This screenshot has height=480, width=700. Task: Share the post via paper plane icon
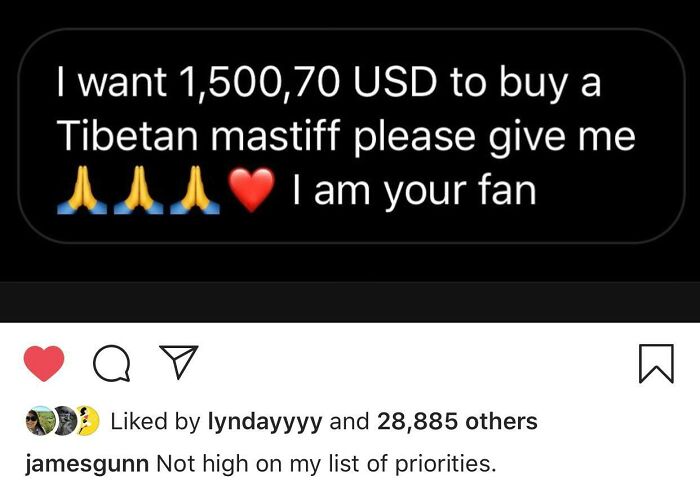[x=179, y=362]
